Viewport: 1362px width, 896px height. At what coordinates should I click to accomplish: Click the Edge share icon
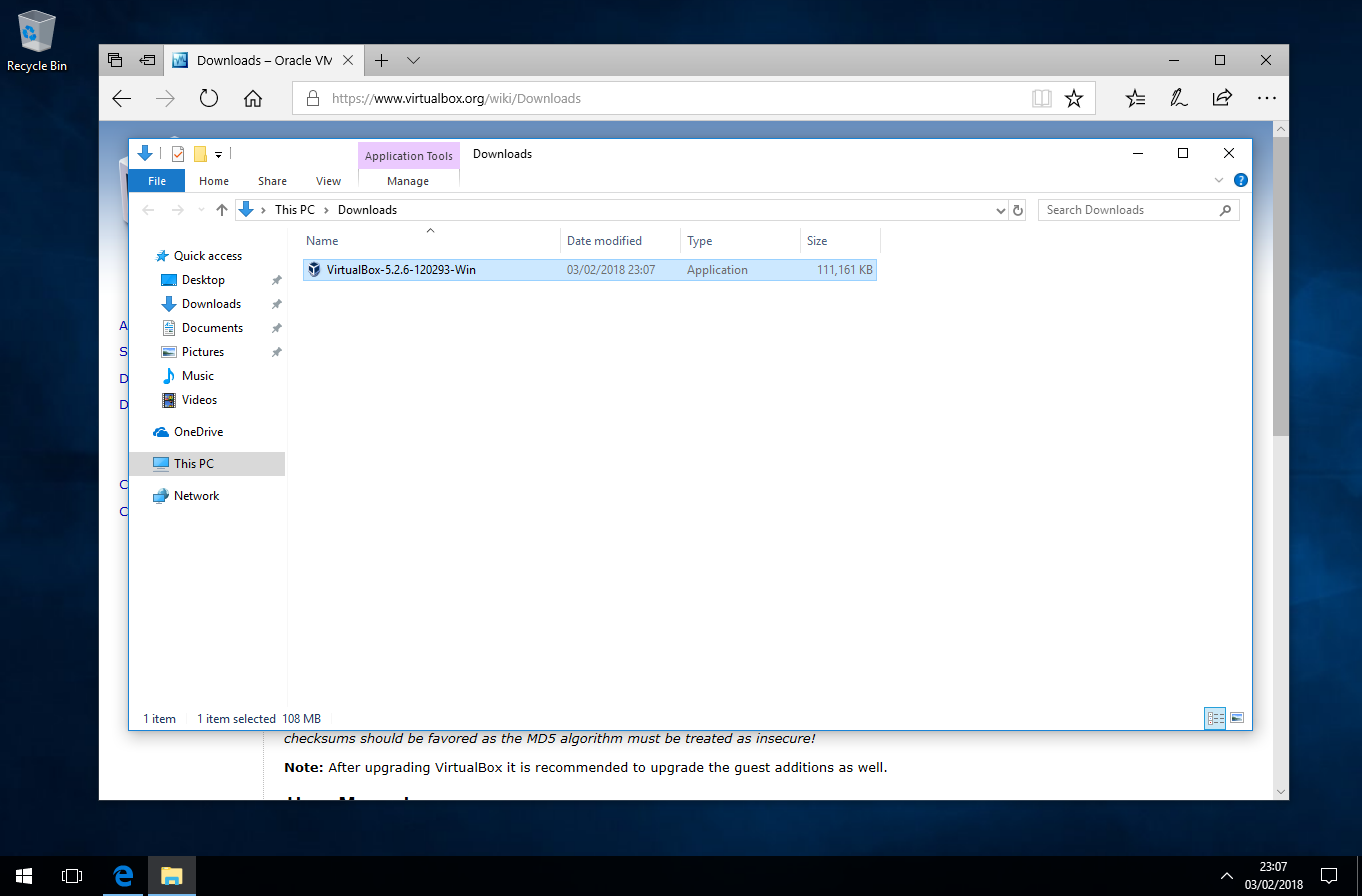click(1222, 98)
